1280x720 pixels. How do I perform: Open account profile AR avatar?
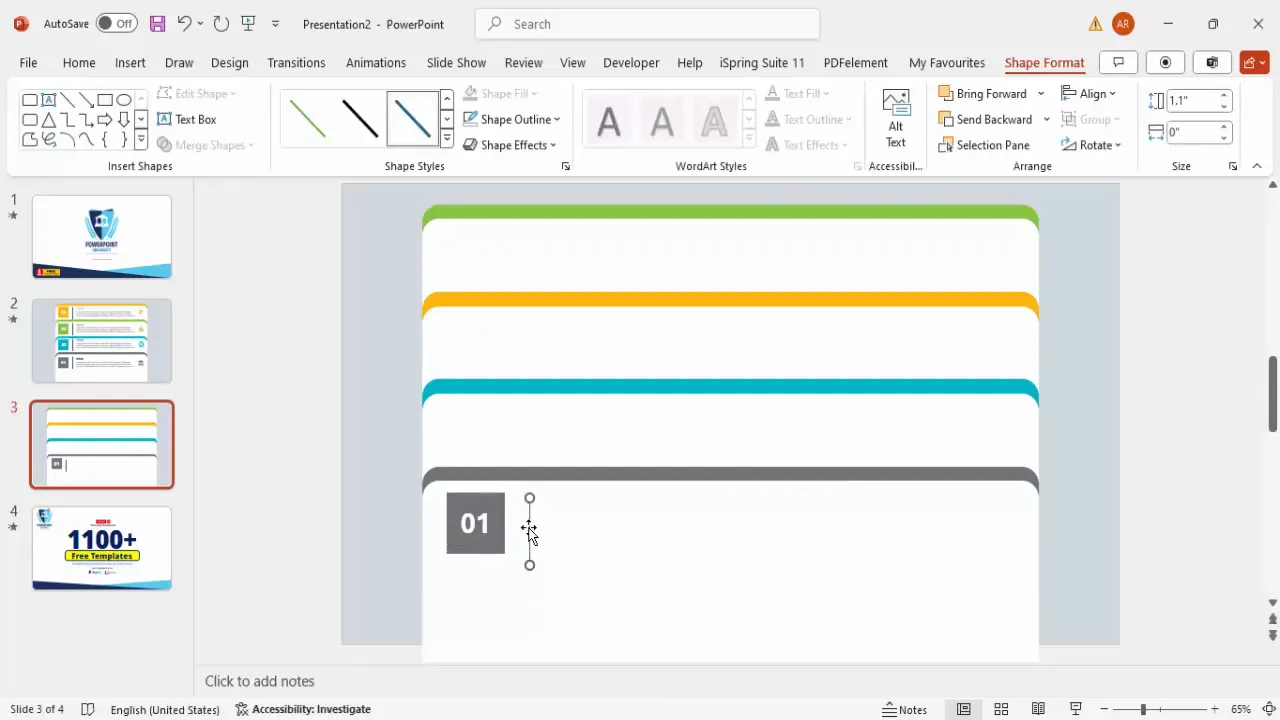click(x=1123, y=24)
